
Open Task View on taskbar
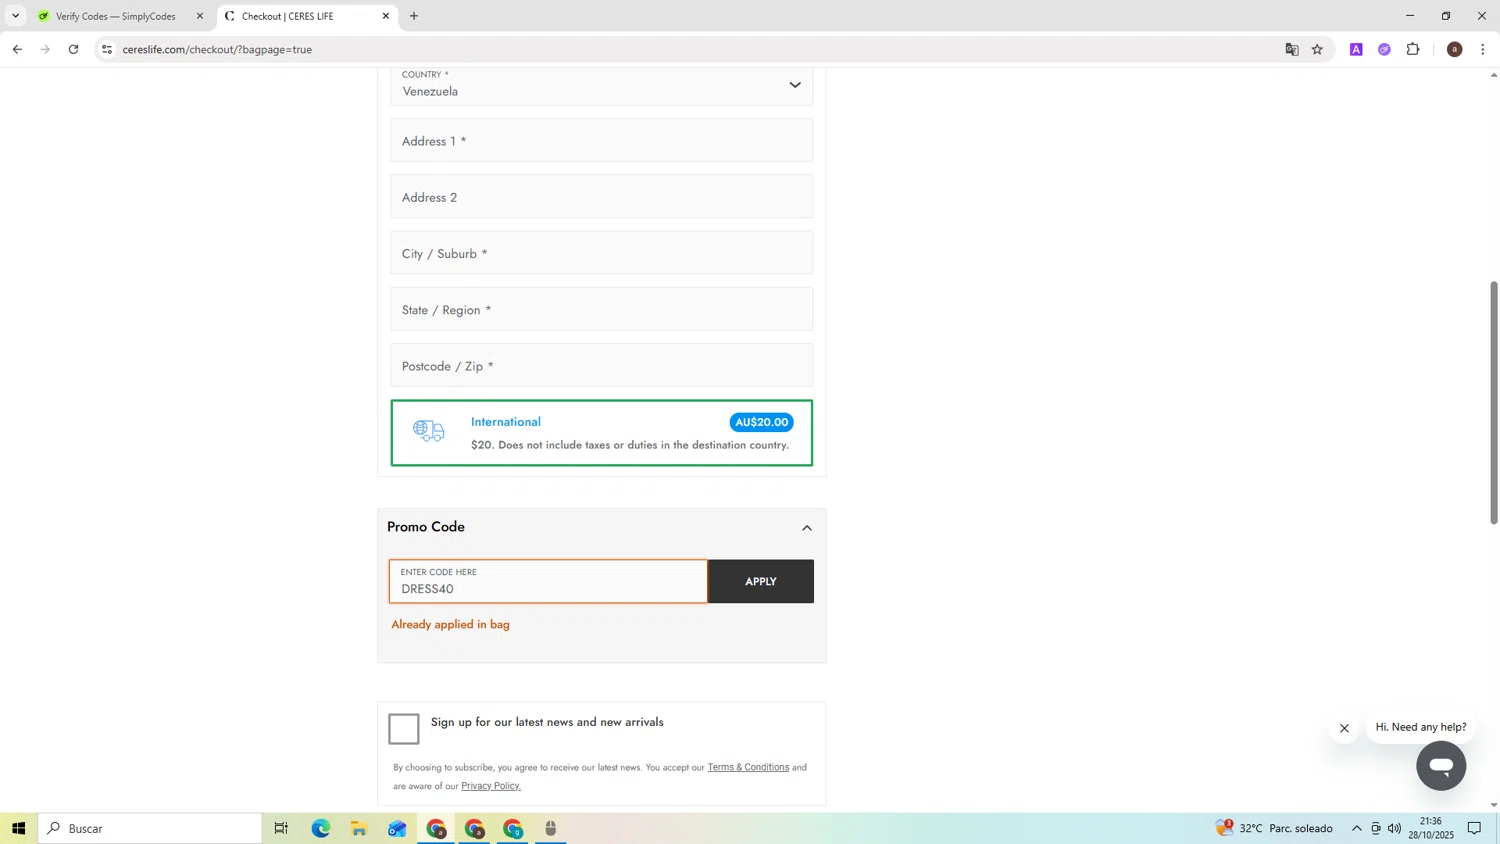coord(281,828)
